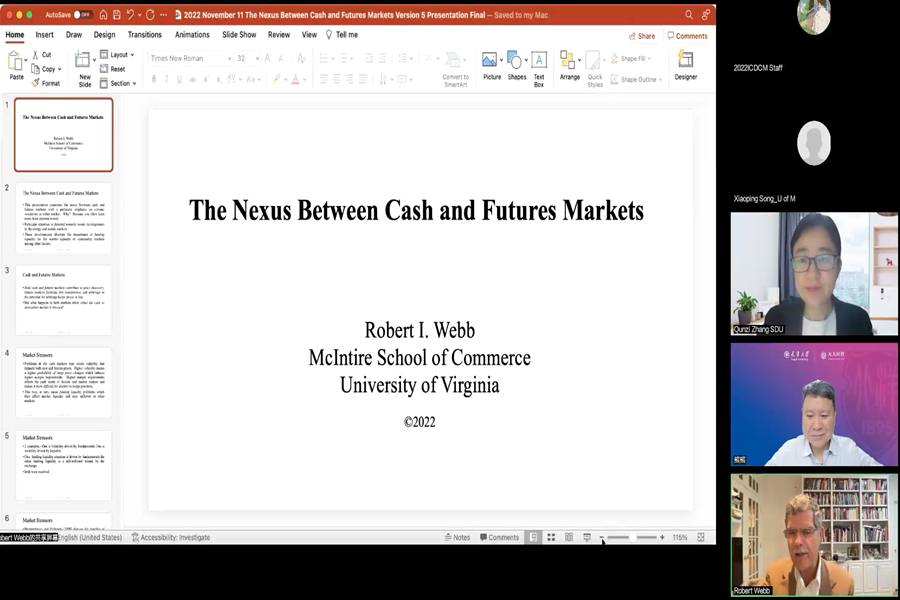Click the Save icon in title bar
The height and width of the screenshot is (600, 900).
coord(117,15)
